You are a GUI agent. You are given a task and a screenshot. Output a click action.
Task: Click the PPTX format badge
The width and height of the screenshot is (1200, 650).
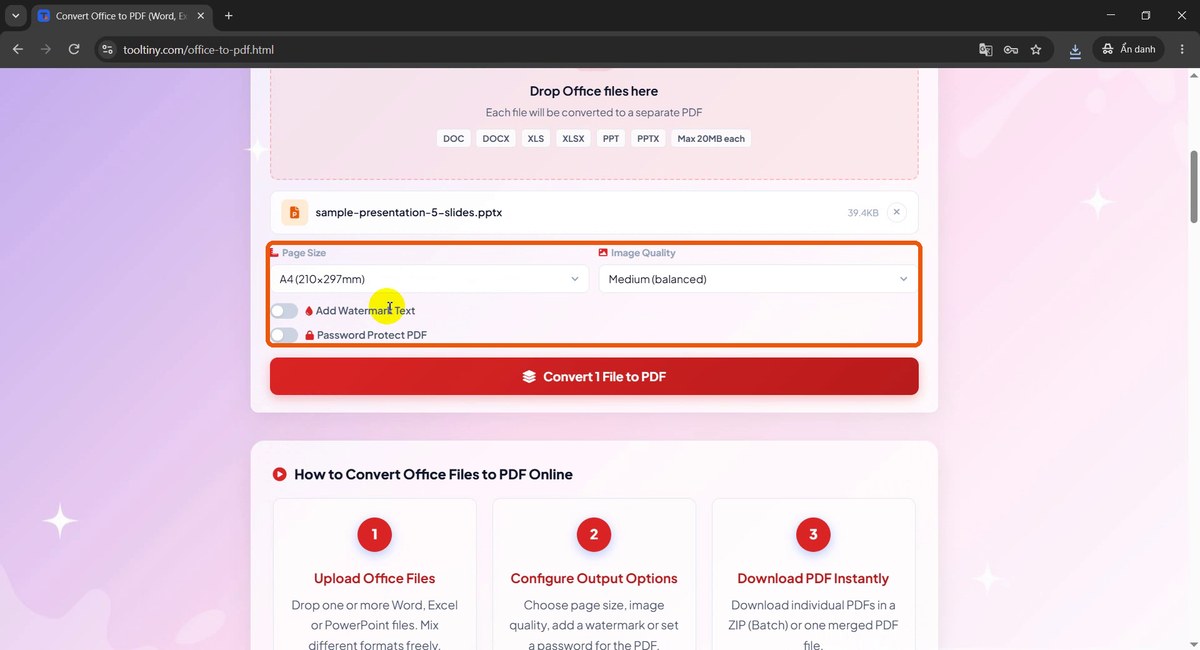point(648,139)
